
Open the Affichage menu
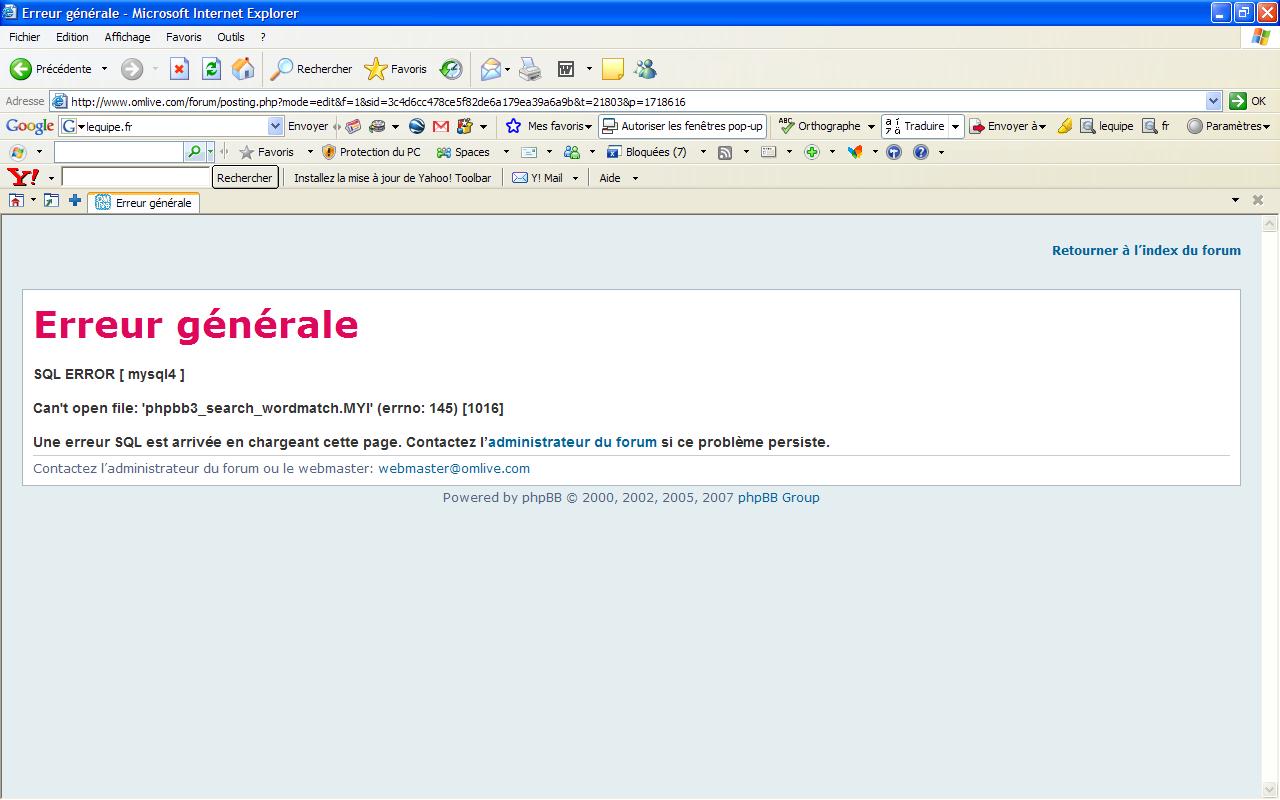tap(127, 37)
